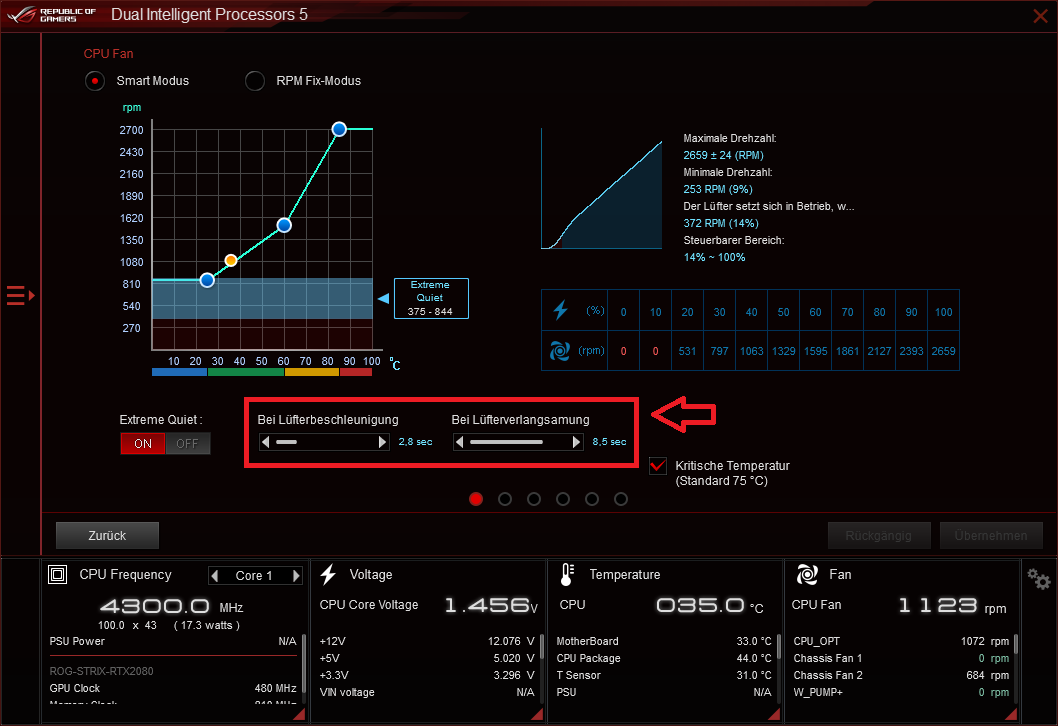Click the ROG Republic of Gamers logo
The height and width of the screenshot is (726, 1058).
pyautogui.click(x=52, y=15)
